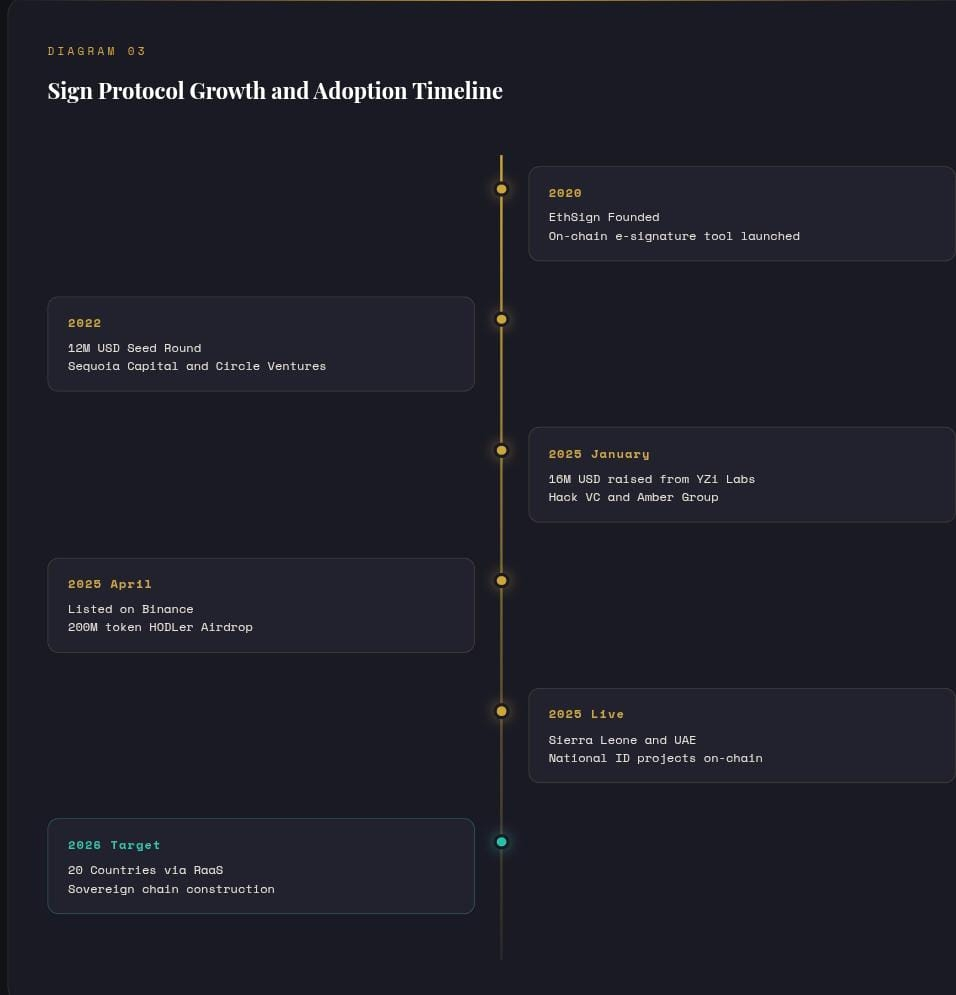Select the 2025 April timeline dot

click(502, 581)
